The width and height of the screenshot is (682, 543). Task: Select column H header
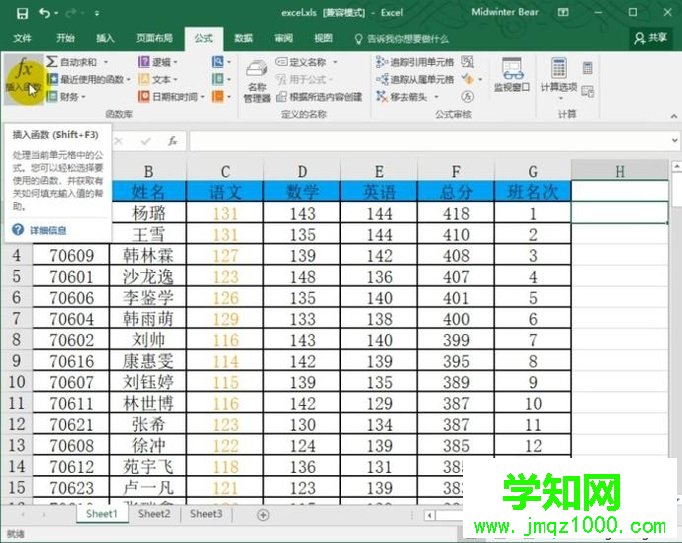(x=620, y=171)
